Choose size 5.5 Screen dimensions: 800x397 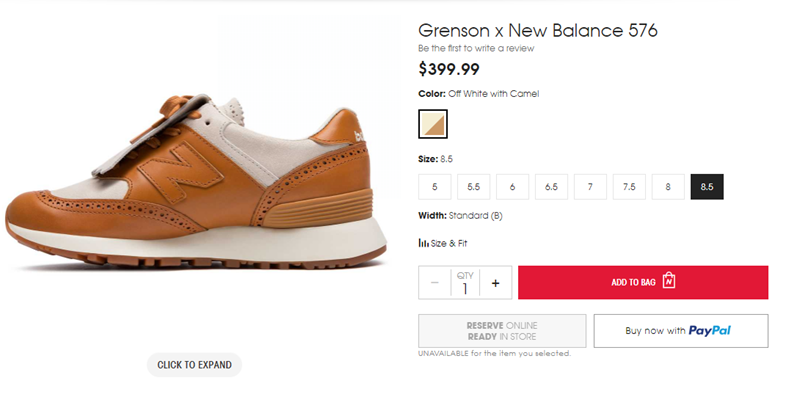click(473, 187)
